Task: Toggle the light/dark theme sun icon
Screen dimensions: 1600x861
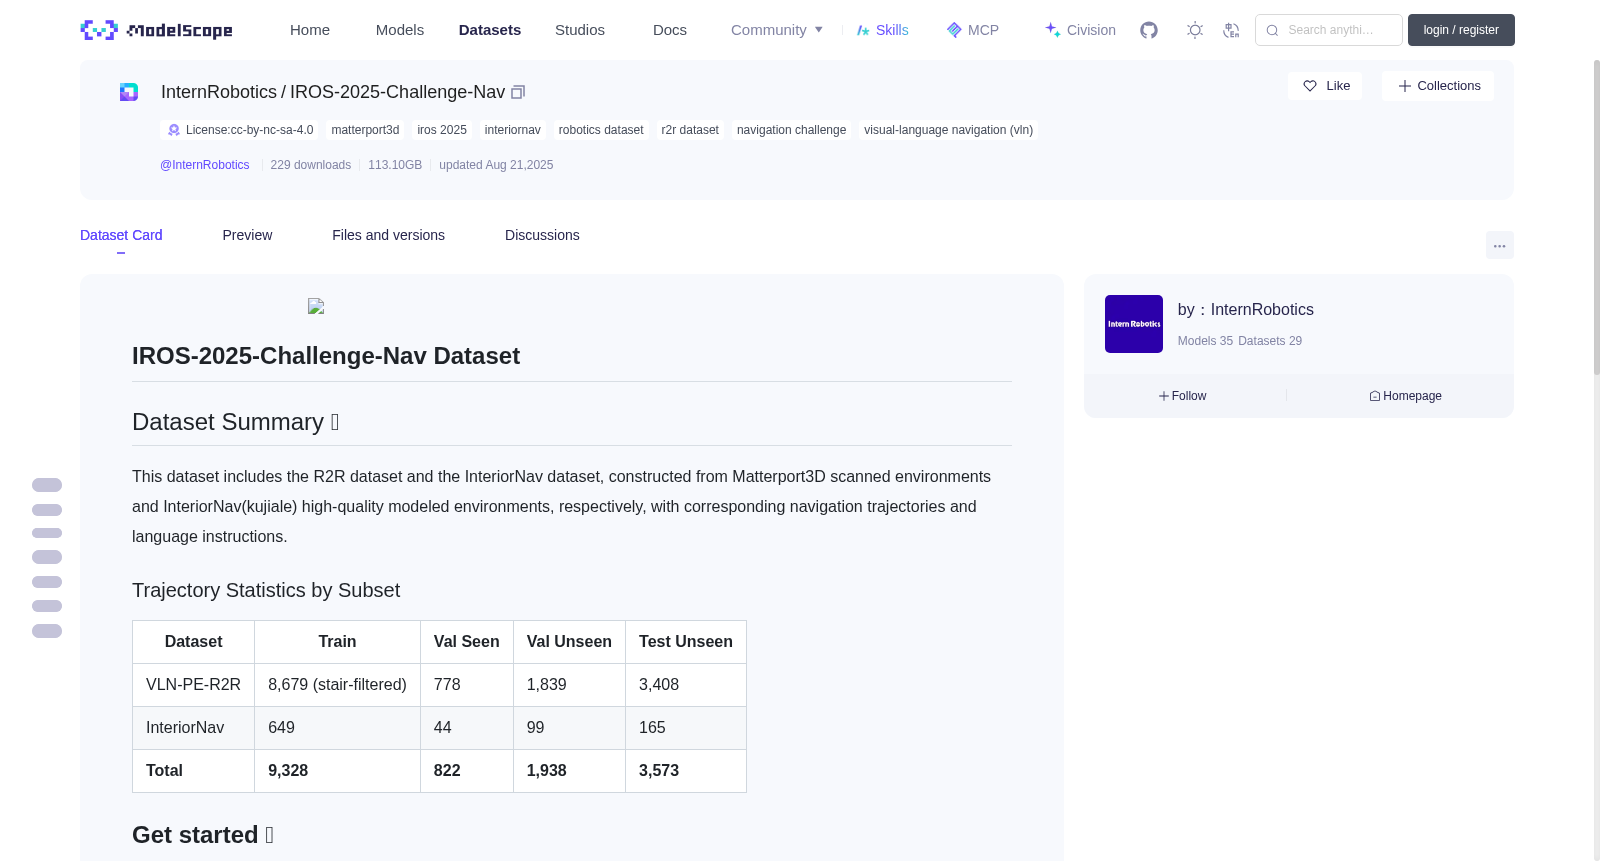Action: tap(1195, 30)
